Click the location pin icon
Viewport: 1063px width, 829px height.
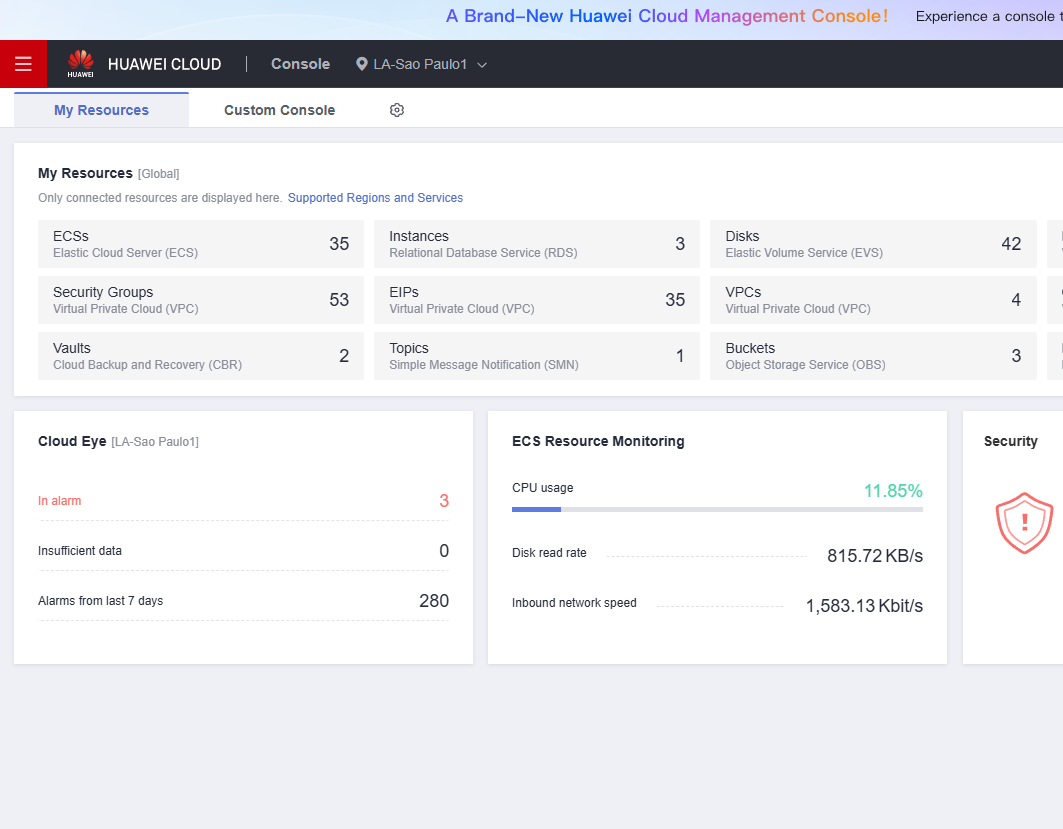pos(362,64)
